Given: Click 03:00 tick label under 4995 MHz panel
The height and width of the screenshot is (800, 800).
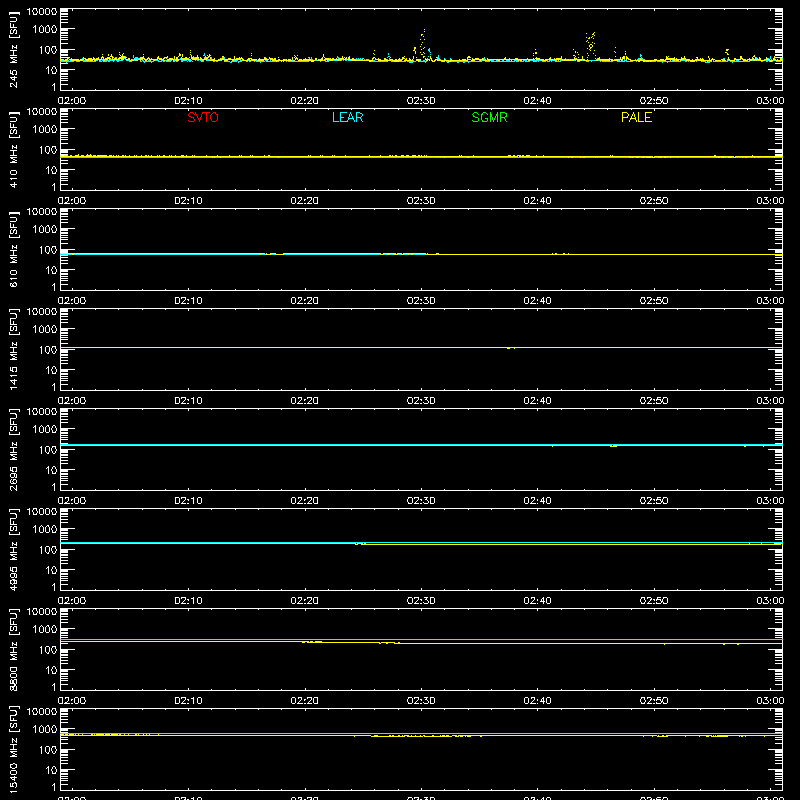Looking at the screenshot, I should click(x=770, y=601).
